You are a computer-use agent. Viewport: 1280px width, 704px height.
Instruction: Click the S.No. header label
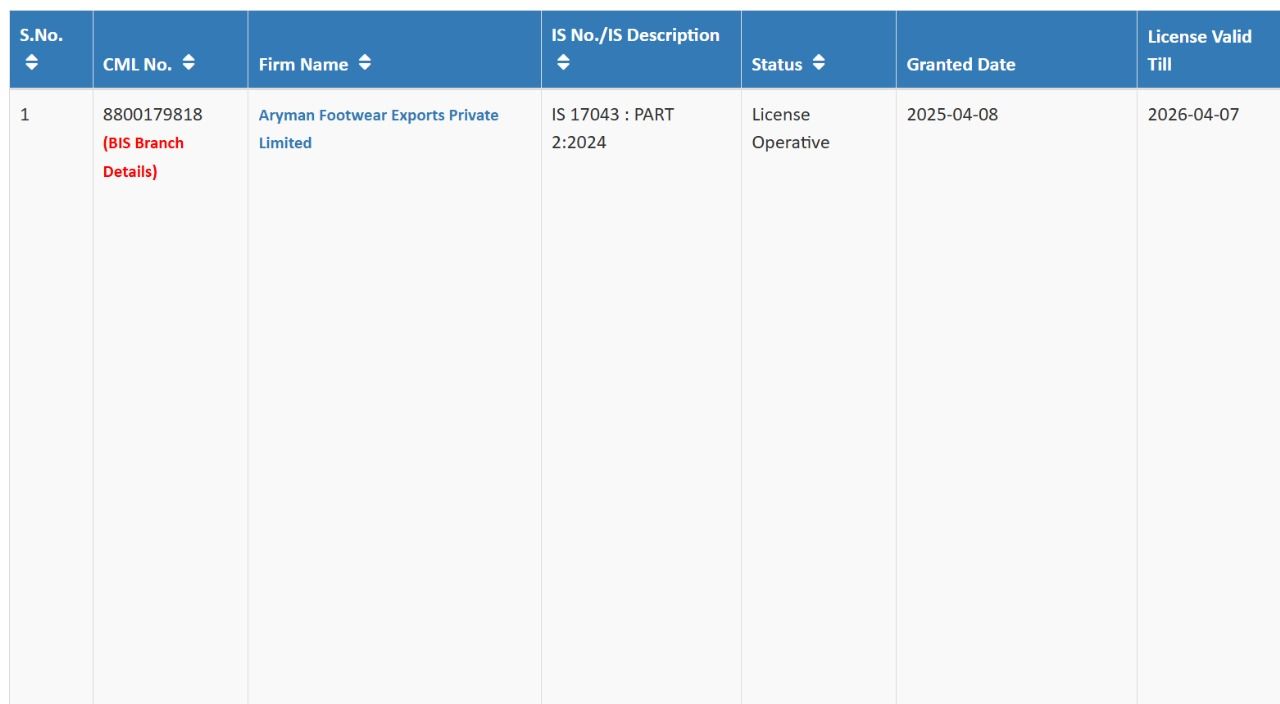click(41, 35)
